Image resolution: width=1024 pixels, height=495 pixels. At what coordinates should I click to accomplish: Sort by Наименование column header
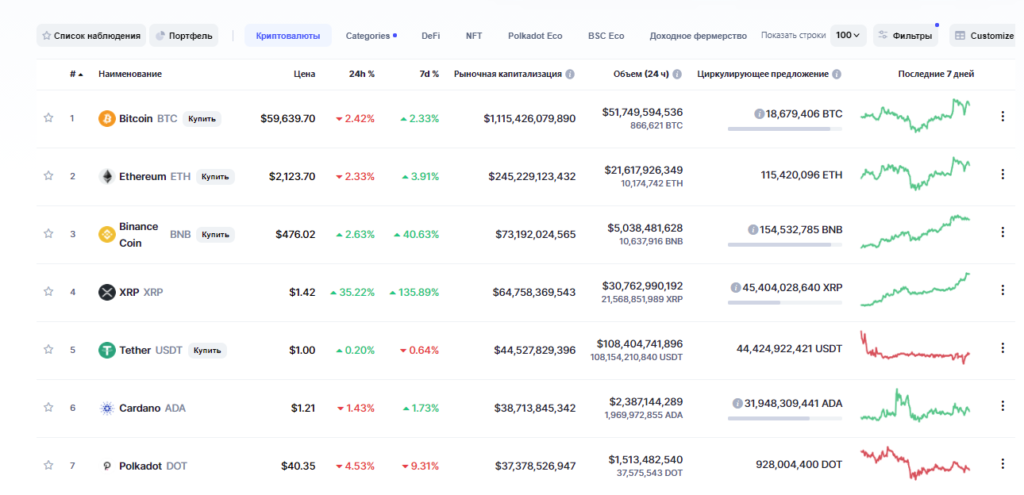pyautogui.click(x=130, y=74)
